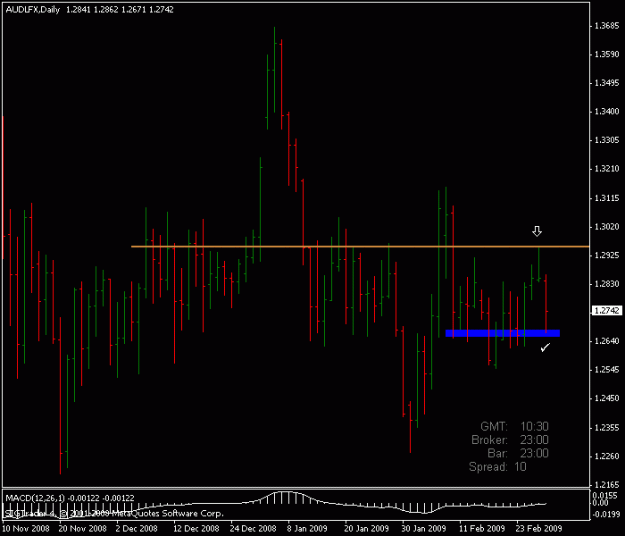Click the 1.2640 price axis label
Image resolution: width=625 pixels, height=536 pixels.
(x=607, y=341)
